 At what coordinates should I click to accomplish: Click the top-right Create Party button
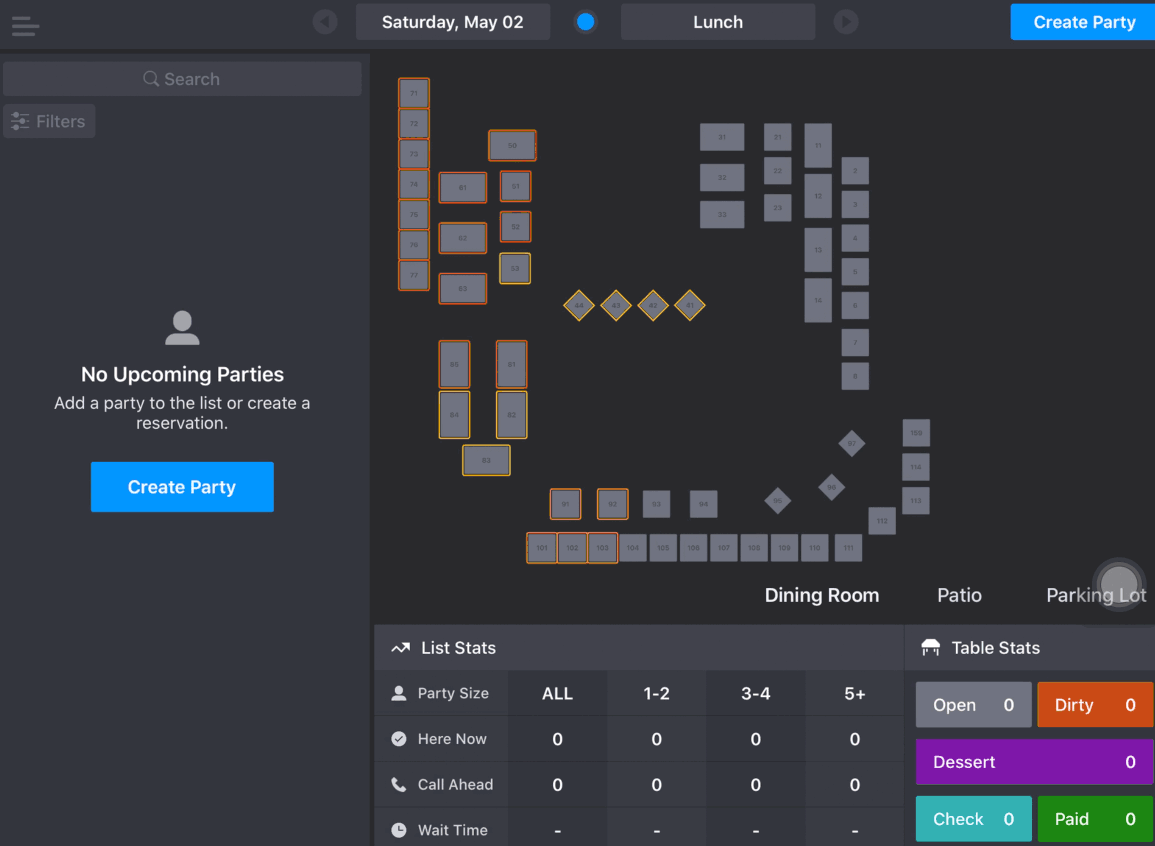point(1084,22)
